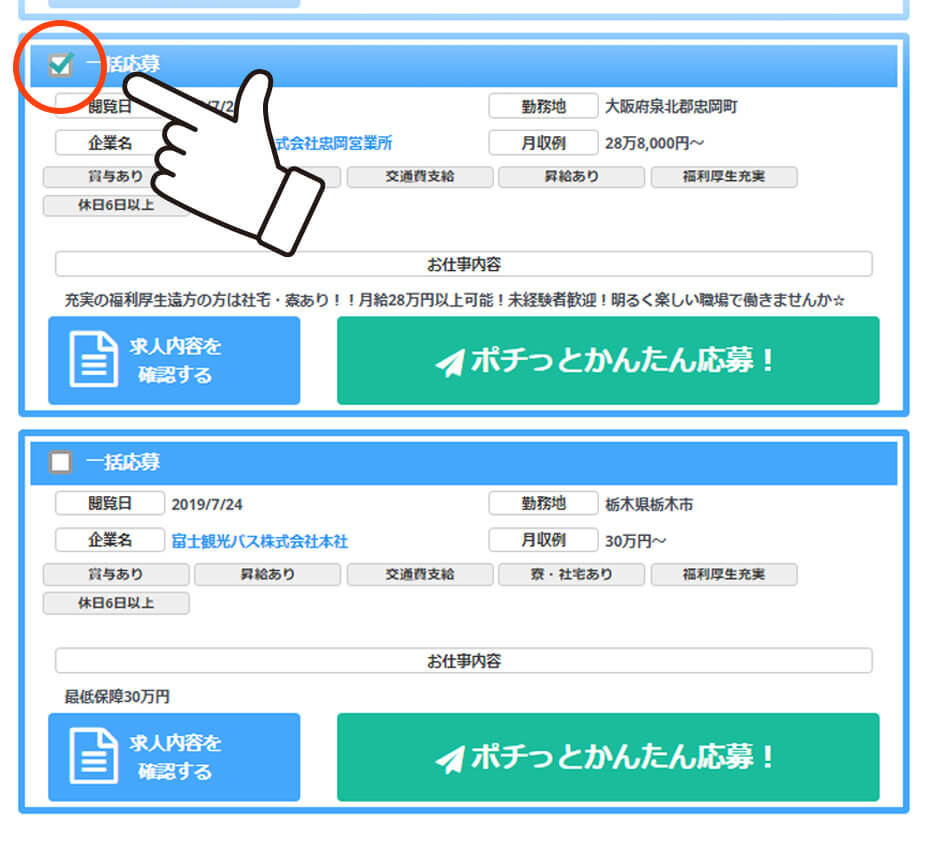
Task: Select the 賞与あり tag on the first listing
Action: click(115, 176)
